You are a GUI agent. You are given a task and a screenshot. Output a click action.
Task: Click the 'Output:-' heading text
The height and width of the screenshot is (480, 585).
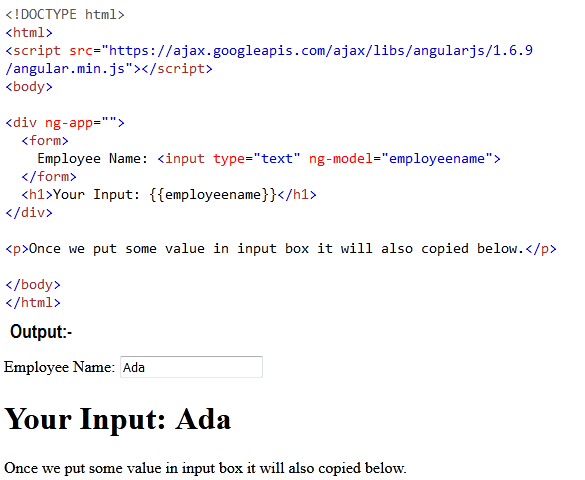click(x=41, y=332)
